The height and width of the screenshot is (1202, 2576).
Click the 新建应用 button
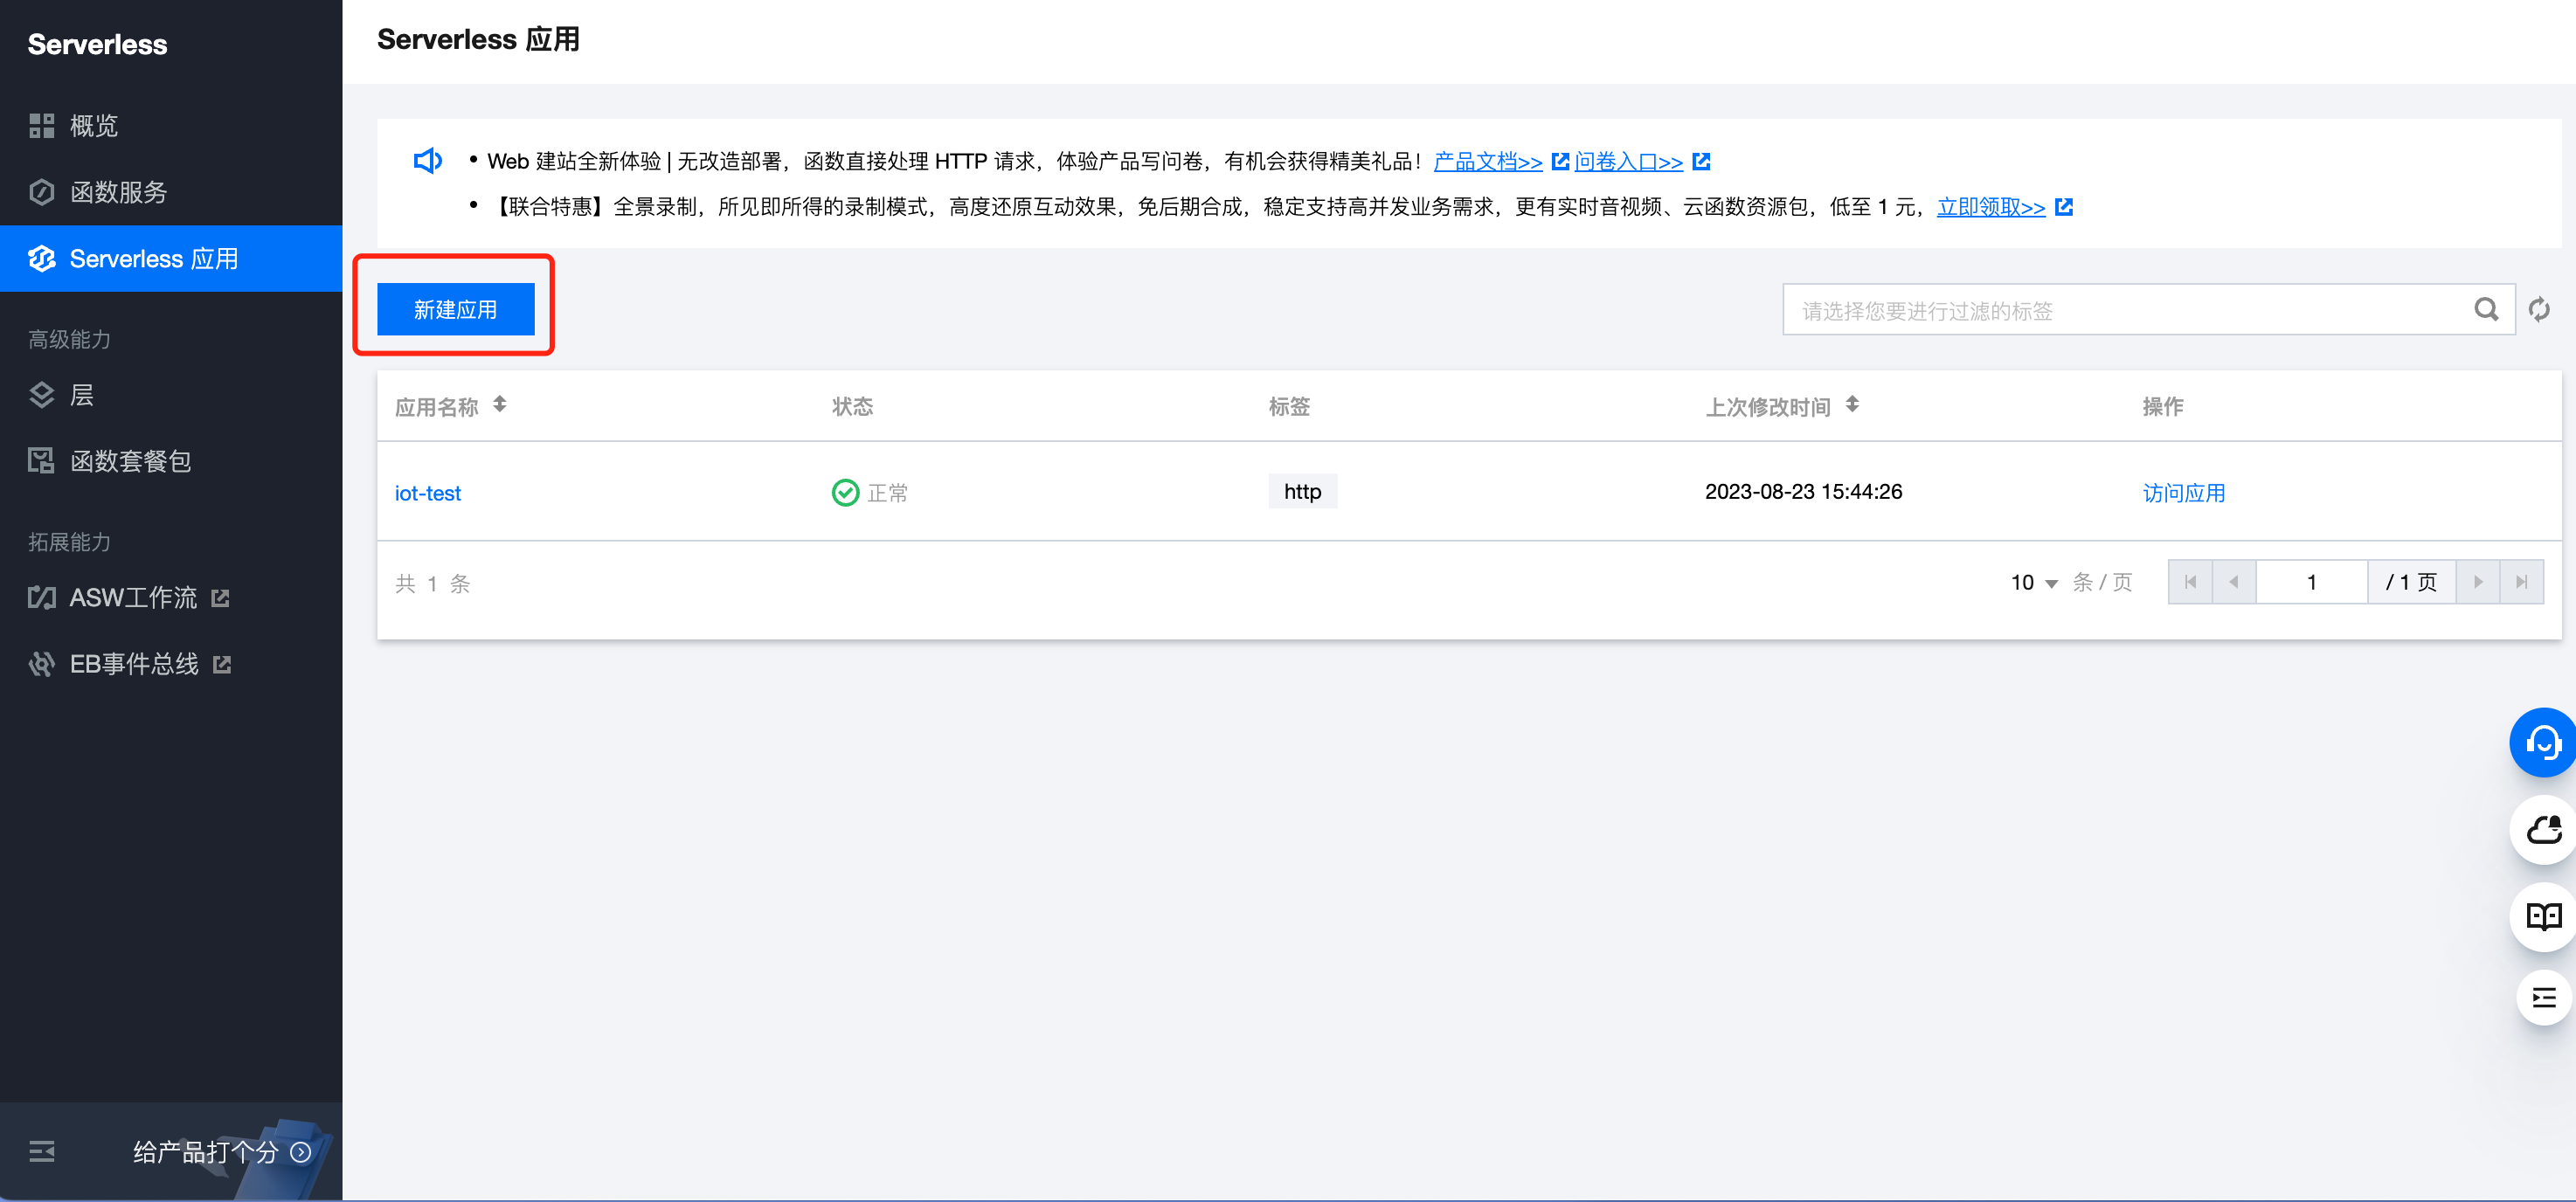(x=455, y=310)
